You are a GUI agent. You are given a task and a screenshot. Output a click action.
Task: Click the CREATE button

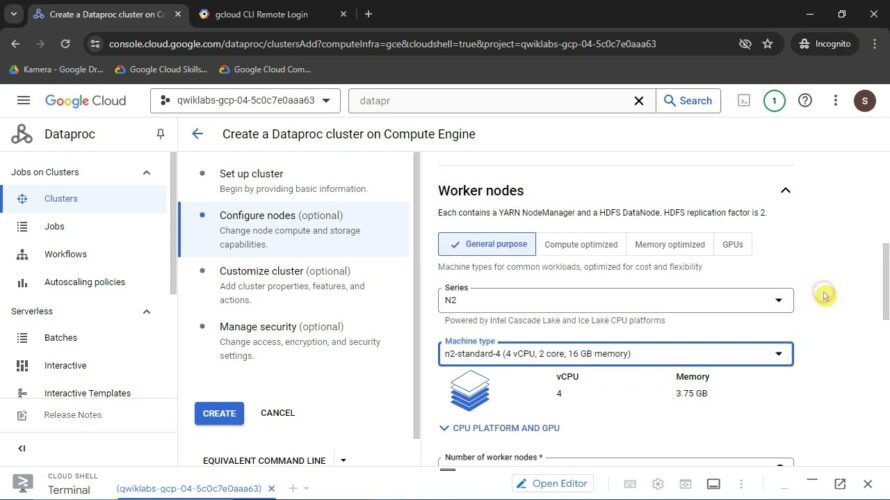click(219, 413)
